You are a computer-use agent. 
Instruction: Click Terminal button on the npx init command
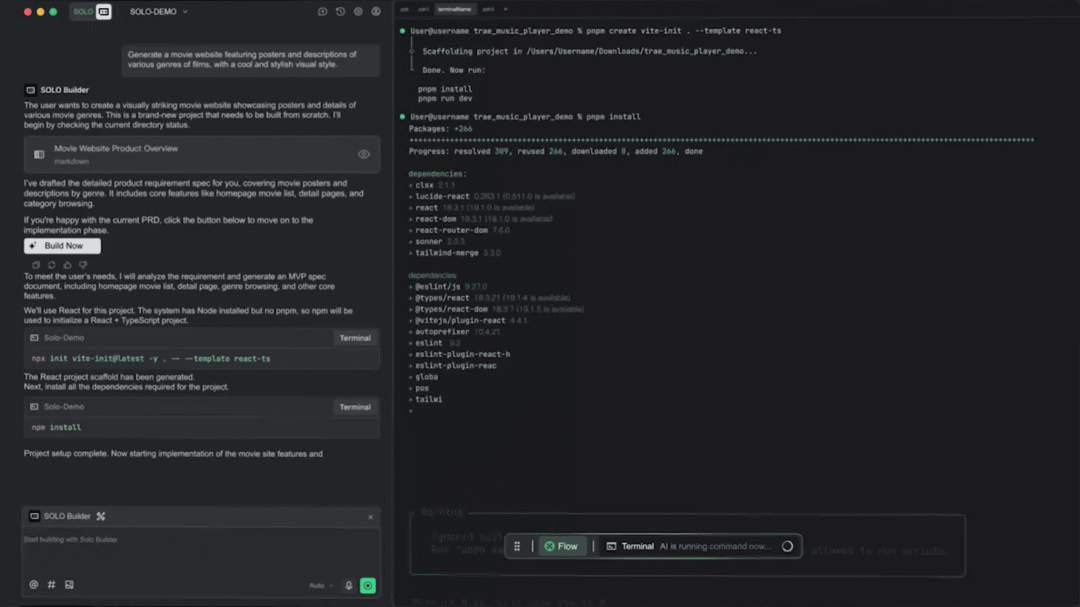(x=355, y=338)
